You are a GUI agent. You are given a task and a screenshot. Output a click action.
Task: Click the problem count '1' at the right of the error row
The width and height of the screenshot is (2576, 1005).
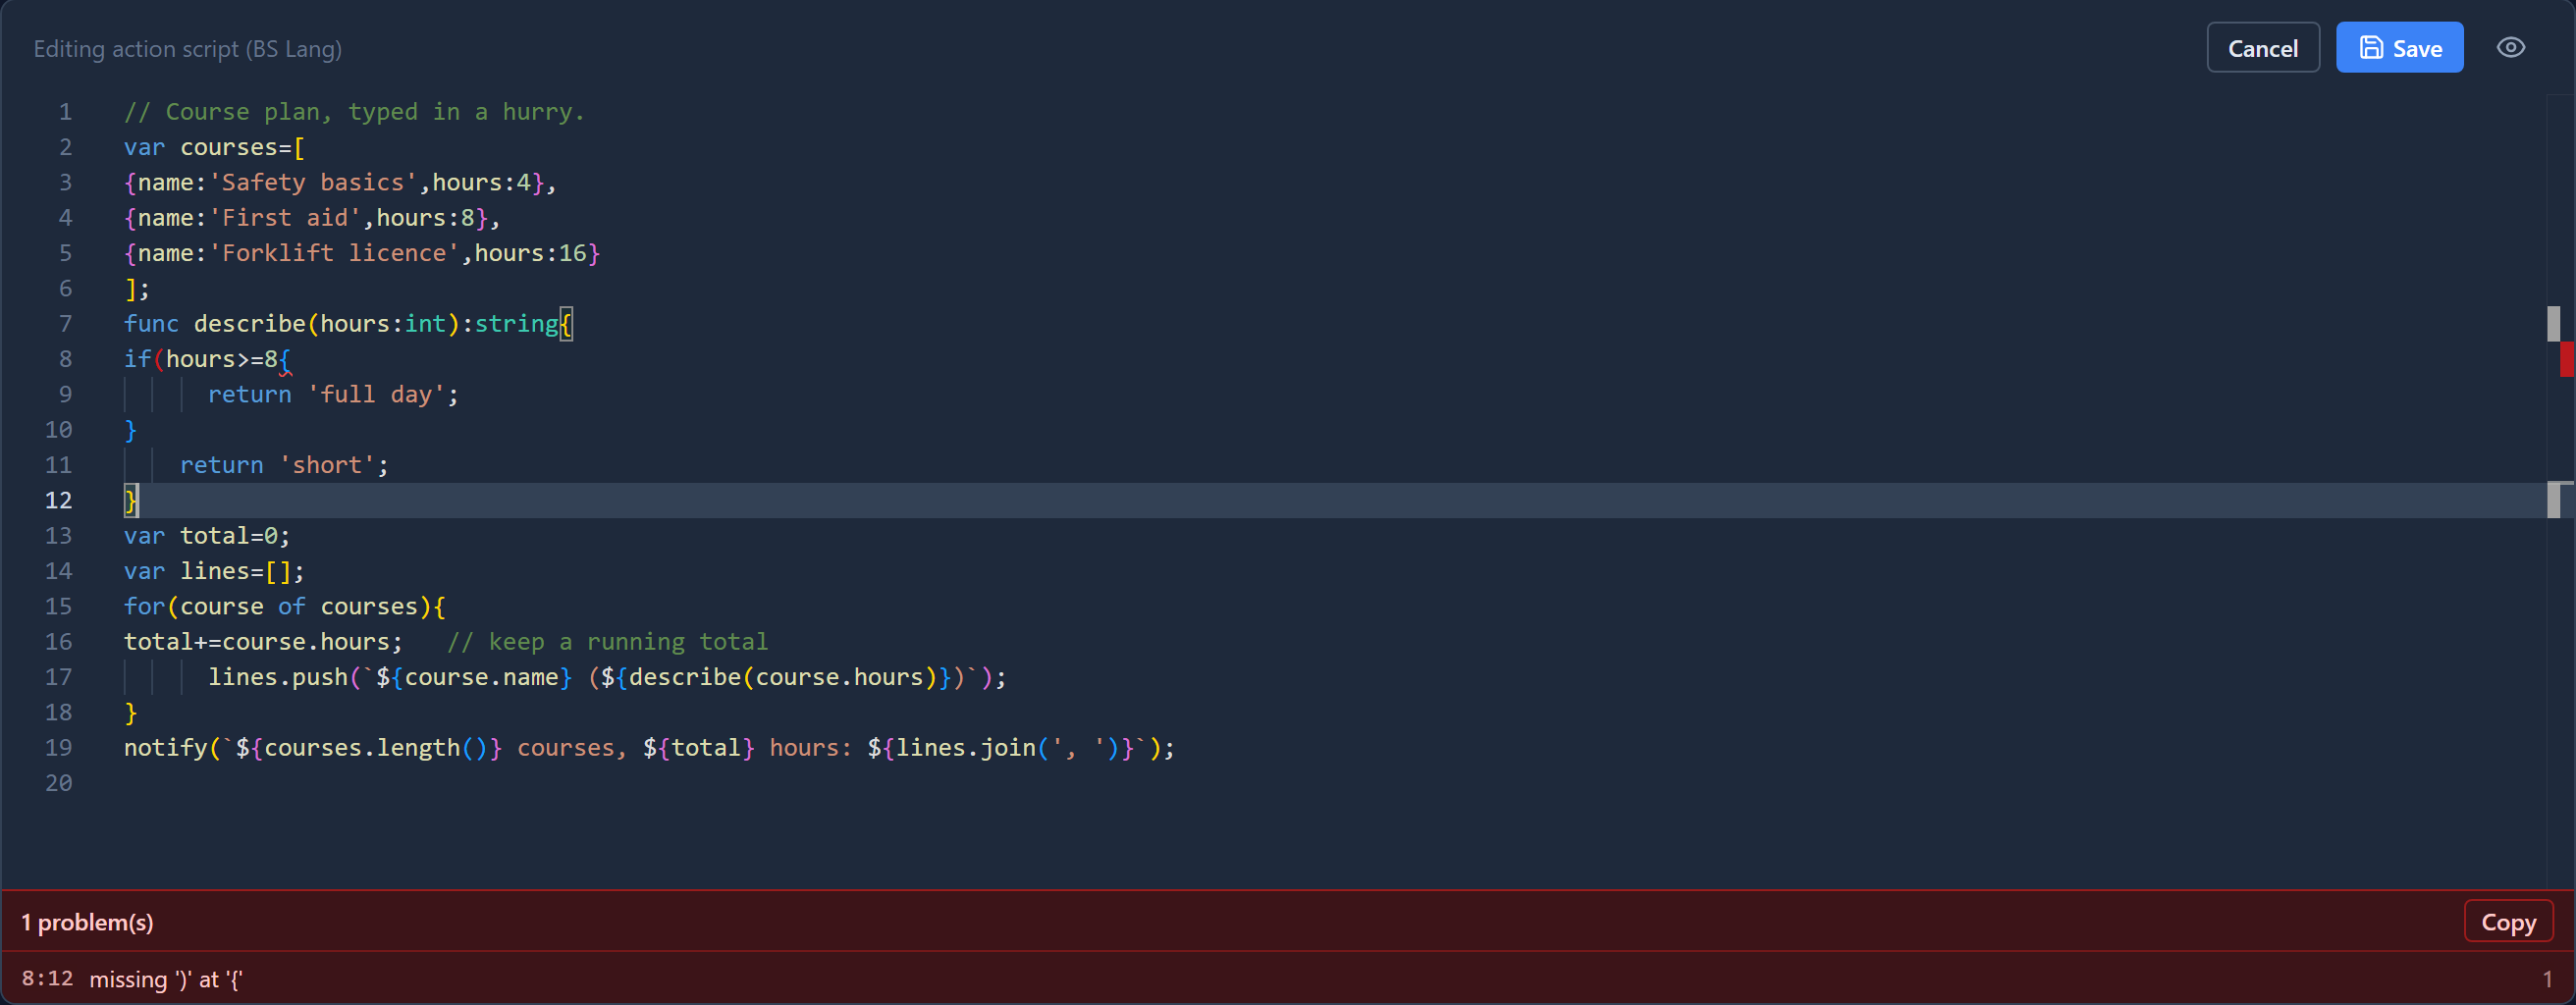pyautogui.click(x=2546, y=979)
